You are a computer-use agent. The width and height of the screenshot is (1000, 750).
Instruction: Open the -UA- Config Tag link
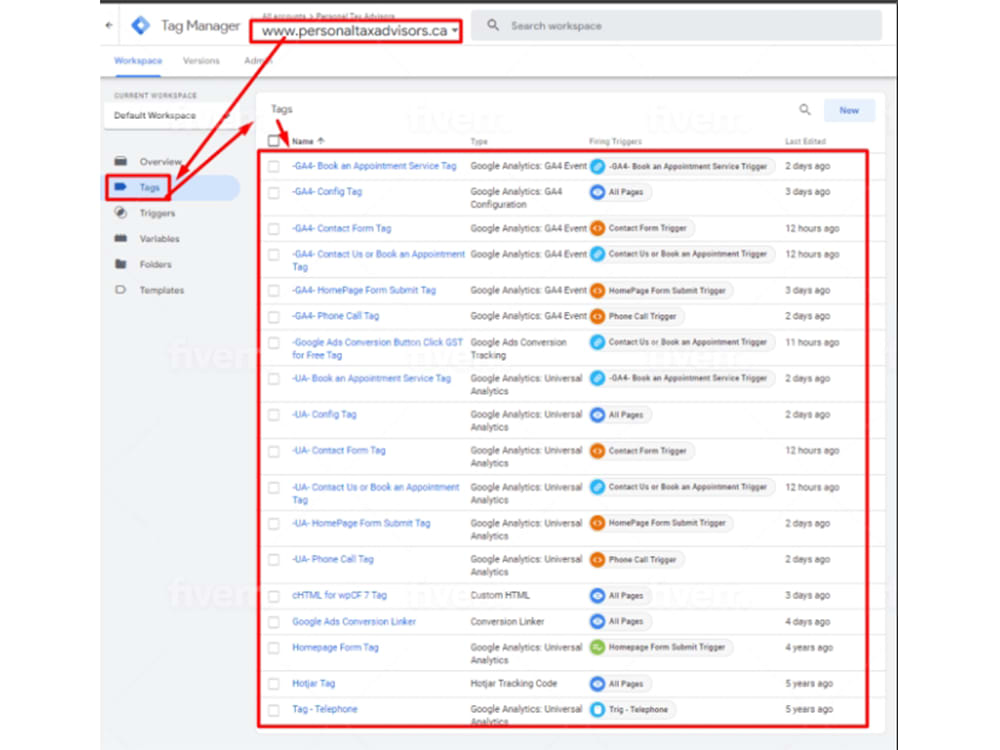click(x=324, y=415)
